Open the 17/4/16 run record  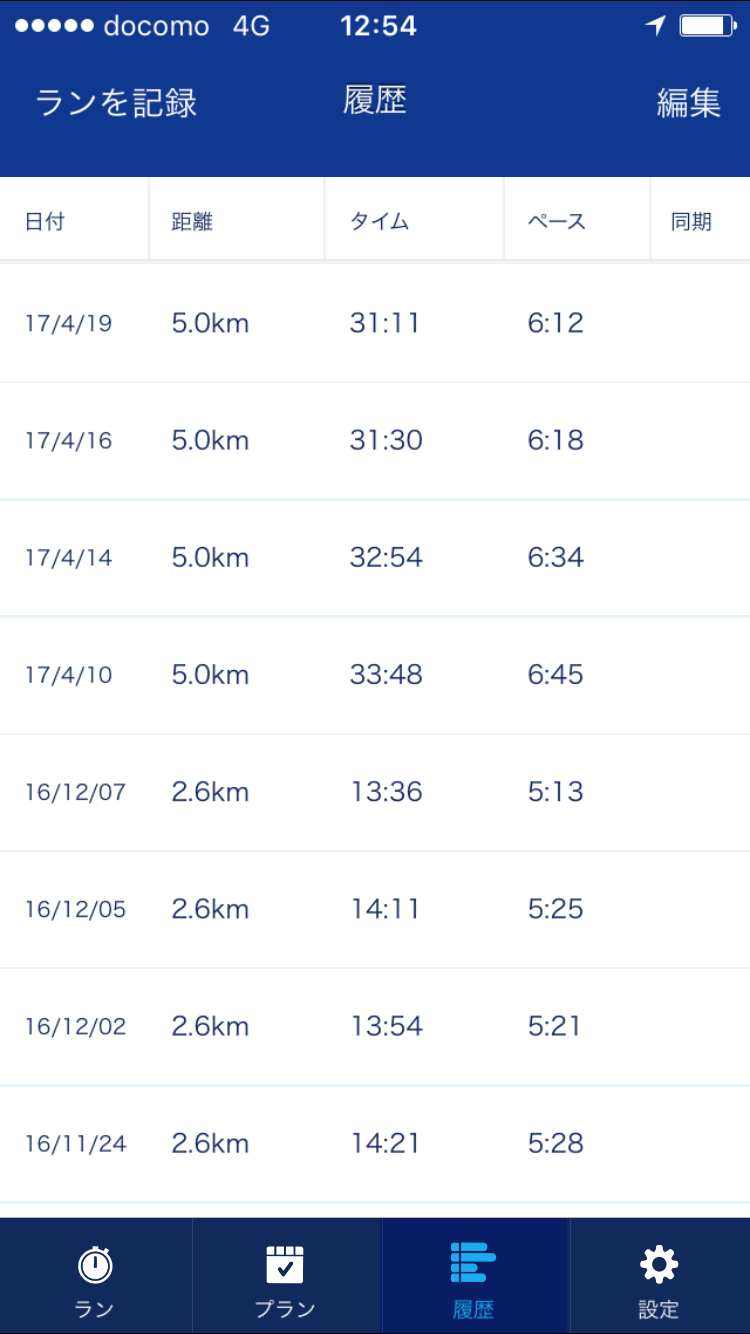[x=375, y=440]
